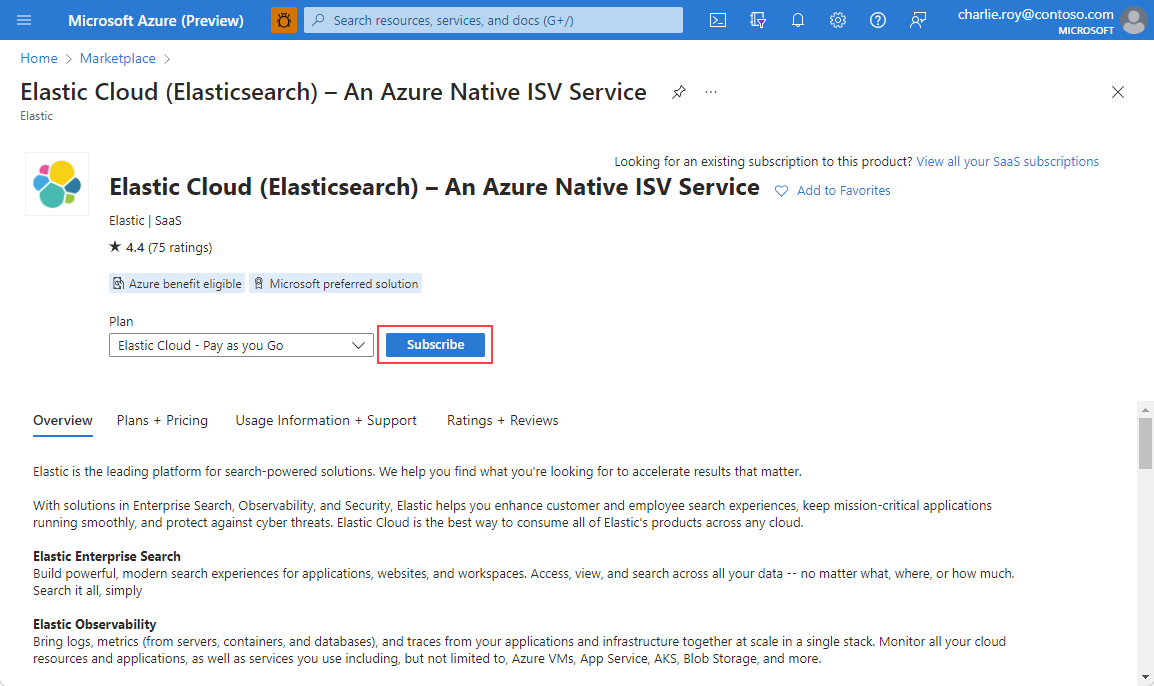Focus the Search resources, services, and docs box
Viewport: 1154px width, 686px height.
point(493,21)
